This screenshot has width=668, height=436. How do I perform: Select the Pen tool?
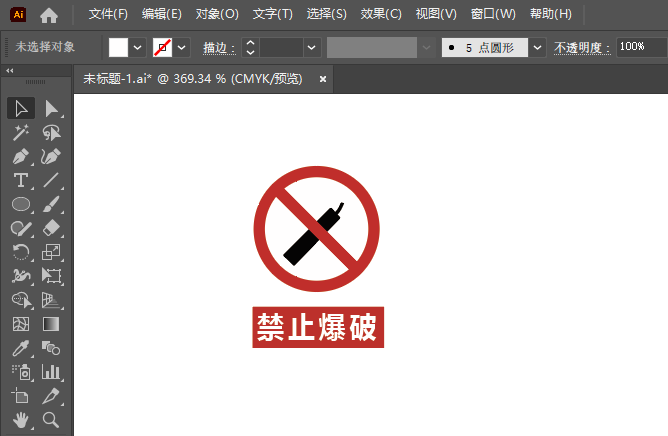tap(21, 156)
